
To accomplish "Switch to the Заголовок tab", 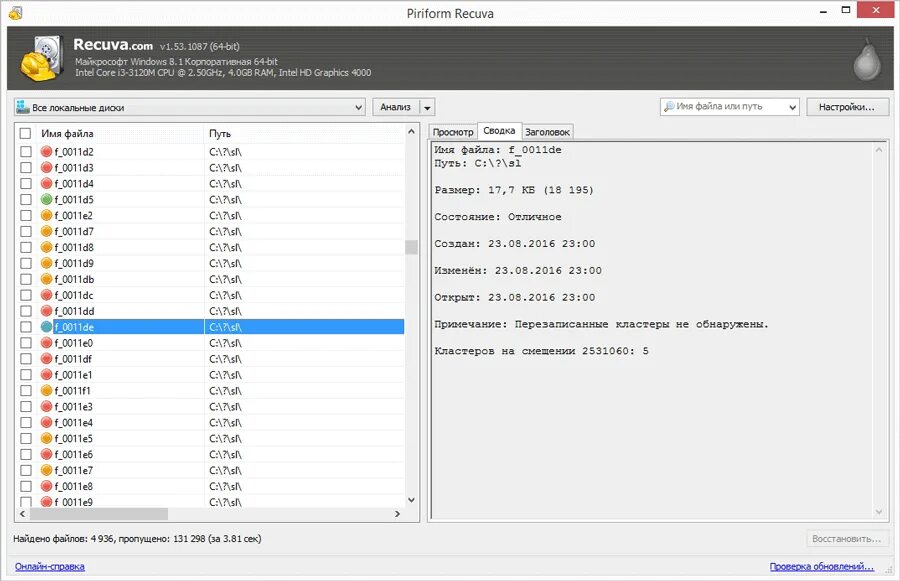I will pos(547,132).
